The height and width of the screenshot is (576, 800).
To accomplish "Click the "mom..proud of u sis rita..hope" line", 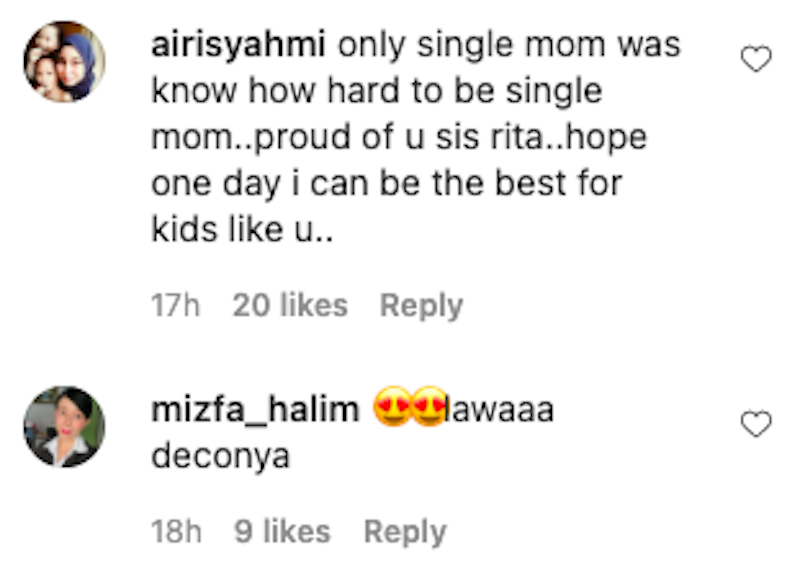I will [x=398, y=138].
